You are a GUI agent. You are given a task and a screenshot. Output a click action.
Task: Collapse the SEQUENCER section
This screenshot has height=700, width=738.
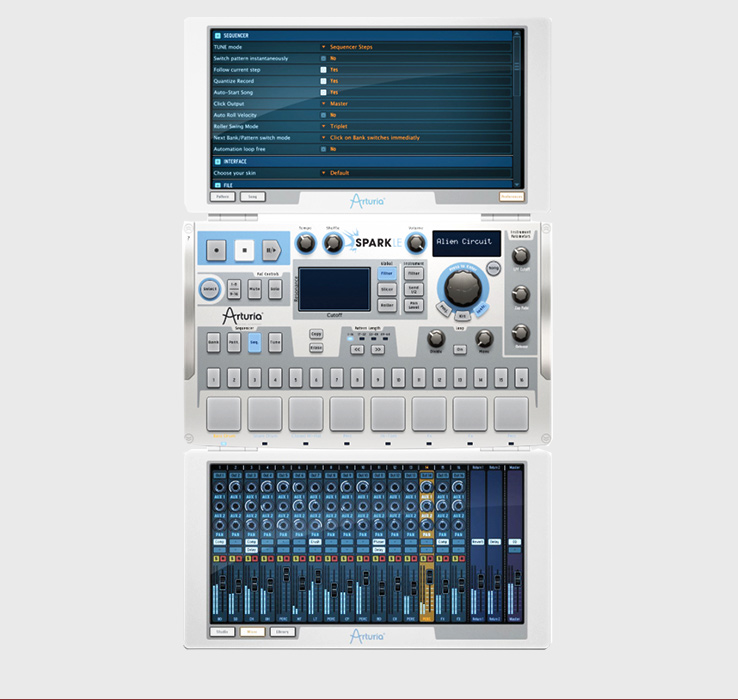click(217, 36)
